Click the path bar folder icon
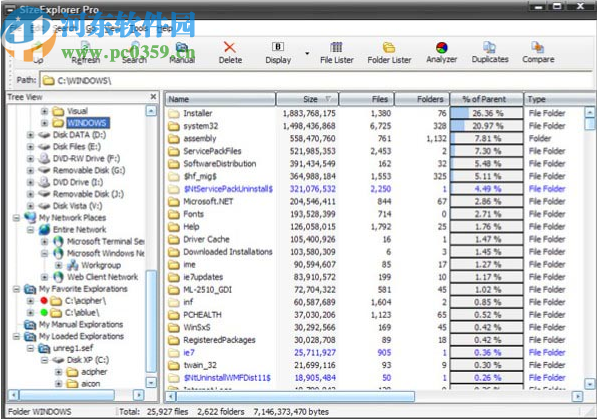 (x=48, y=80)
